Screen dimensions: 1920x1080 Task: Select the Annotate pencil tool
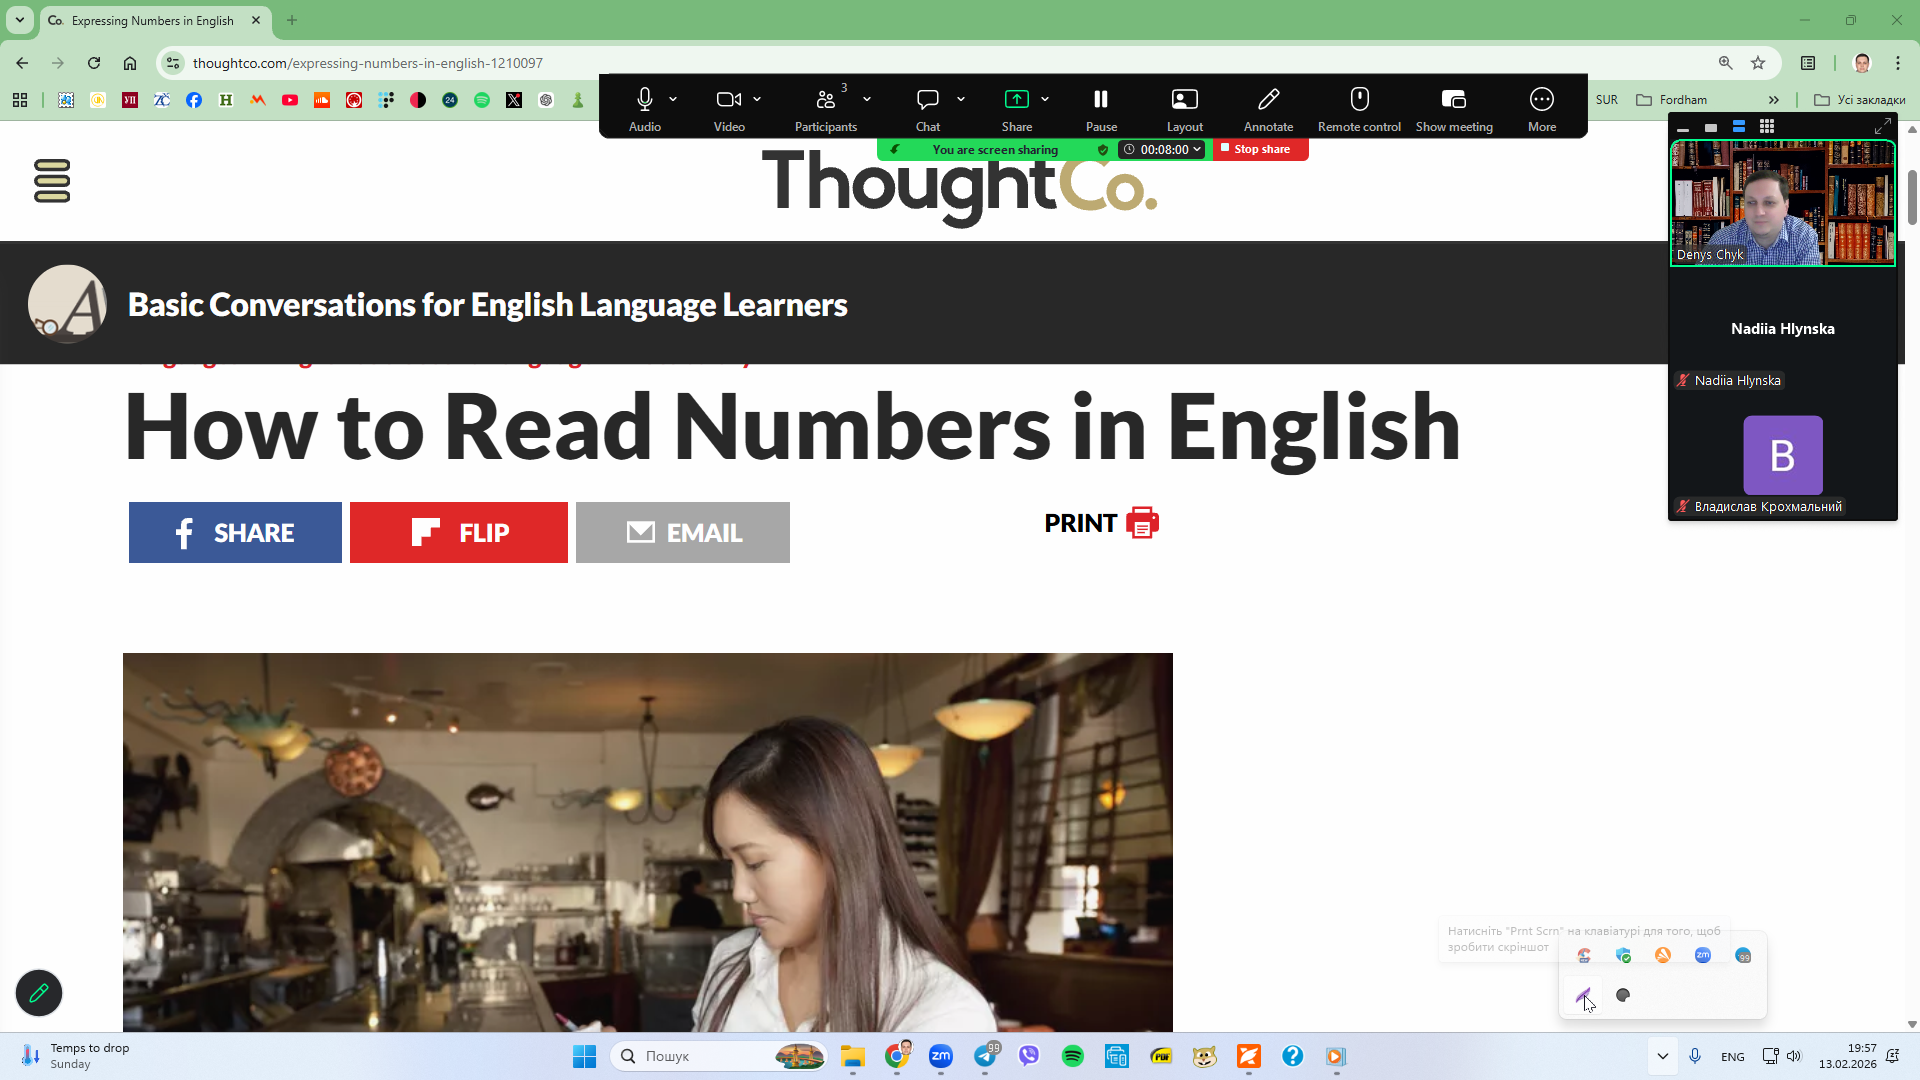tap(1268, 98)
